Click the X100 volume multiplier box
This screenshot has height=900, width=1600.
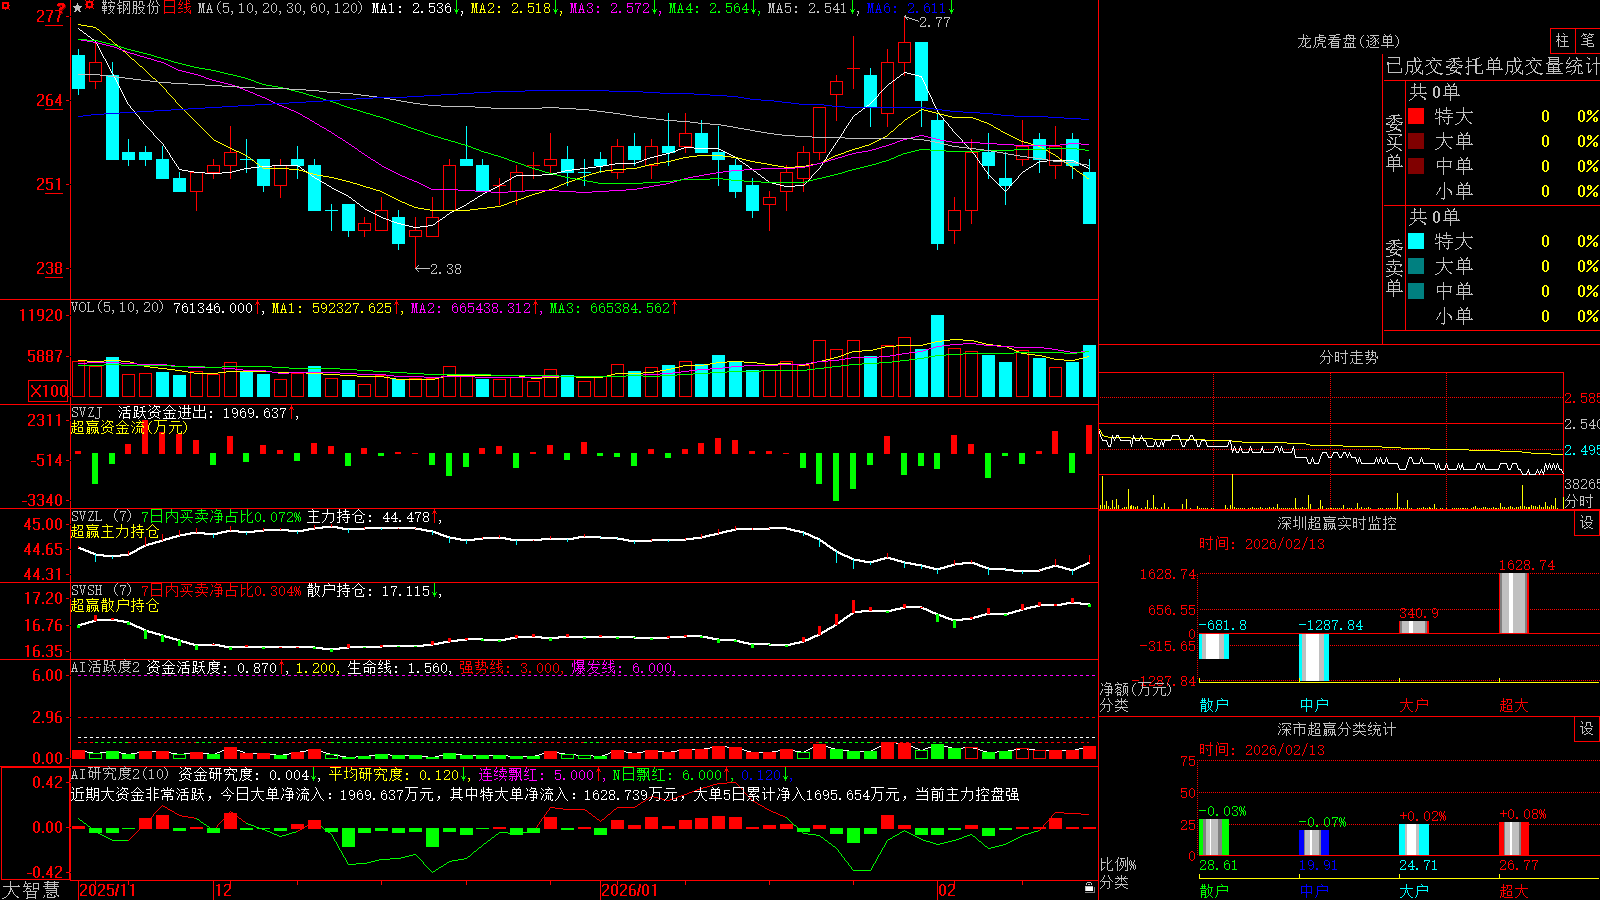(48, 391)
